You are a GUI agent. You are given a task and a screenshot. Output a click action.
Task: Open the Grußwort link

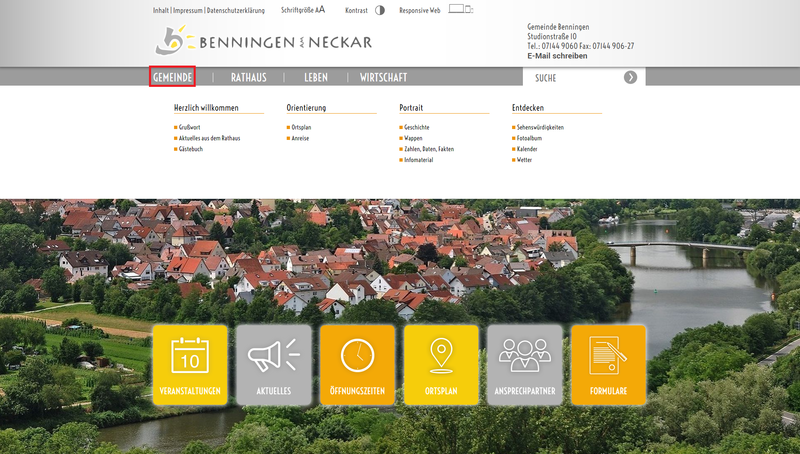click(189, 128)
